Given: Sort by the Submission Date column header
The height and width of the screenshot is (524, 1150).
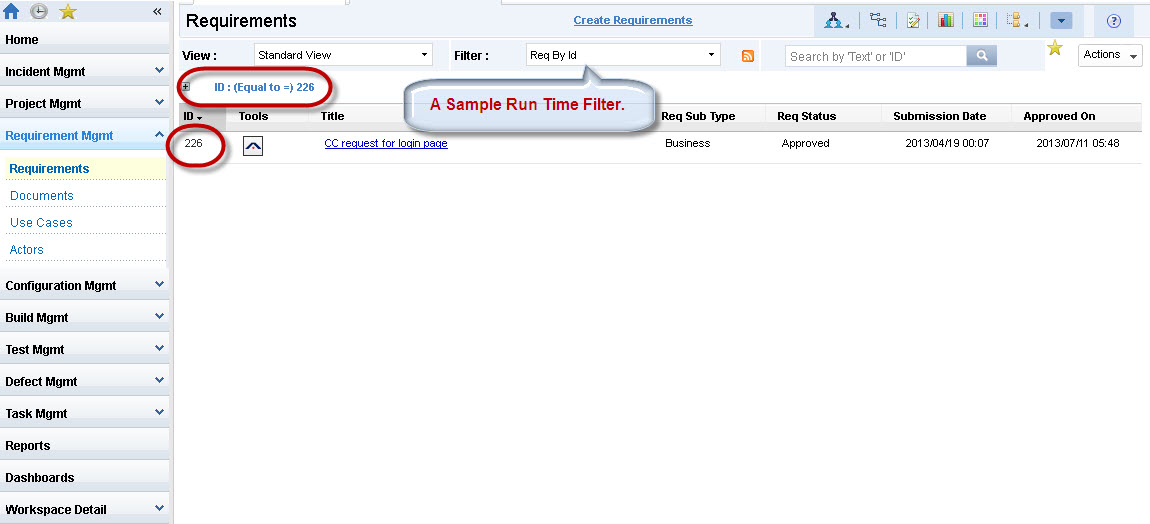Looking at the screenshot, I should coord(940,116).
